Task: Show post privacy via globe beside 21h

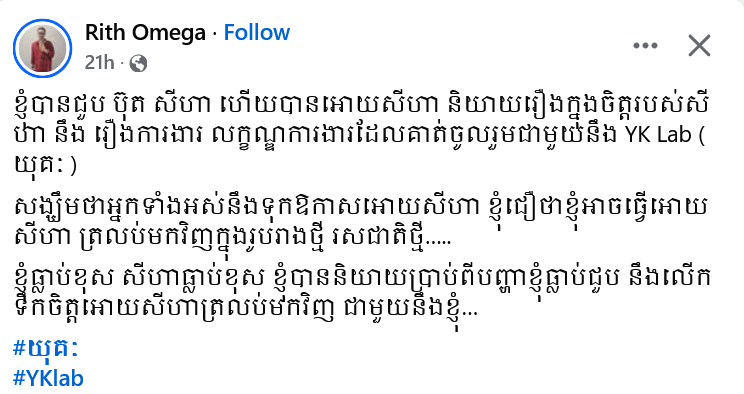Action: coord(138,63)
